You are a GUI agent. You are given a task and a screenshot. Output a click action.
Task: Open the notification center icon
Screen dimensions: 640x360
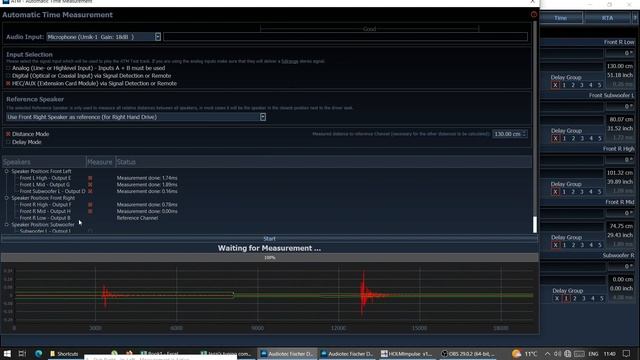tap(627, 353)
